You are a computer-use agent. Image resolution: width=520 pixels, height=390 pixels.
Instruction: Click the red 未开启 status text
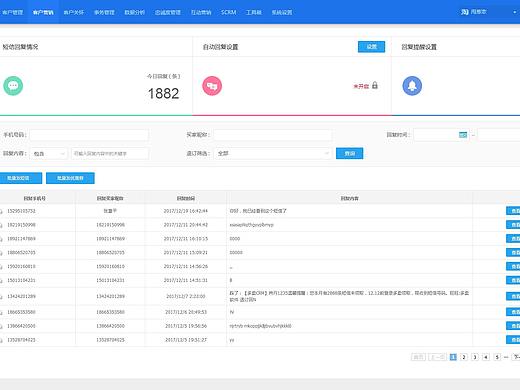pyautogui.click(x=361, y=86)
